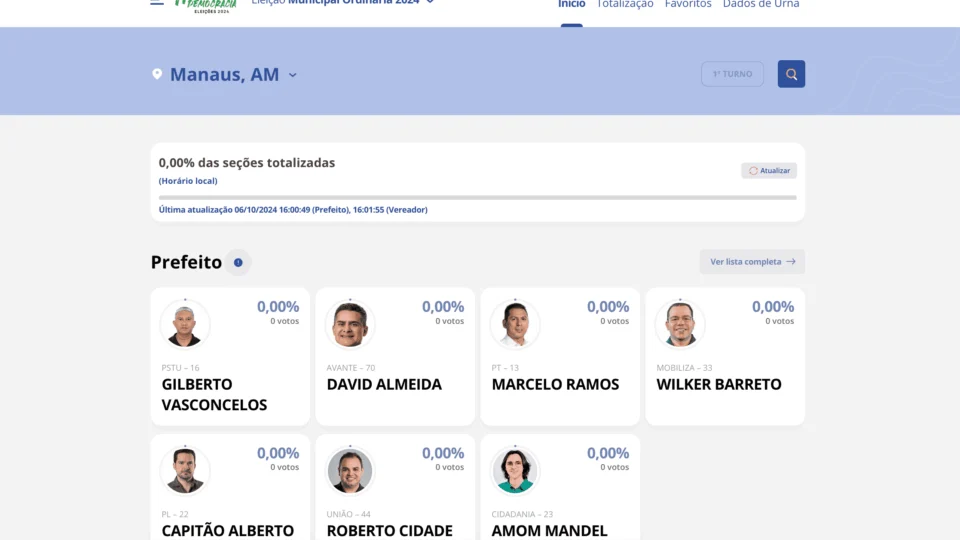
Task: Click Amom Mandel 0,00% percentage
Action: (608, 453)
